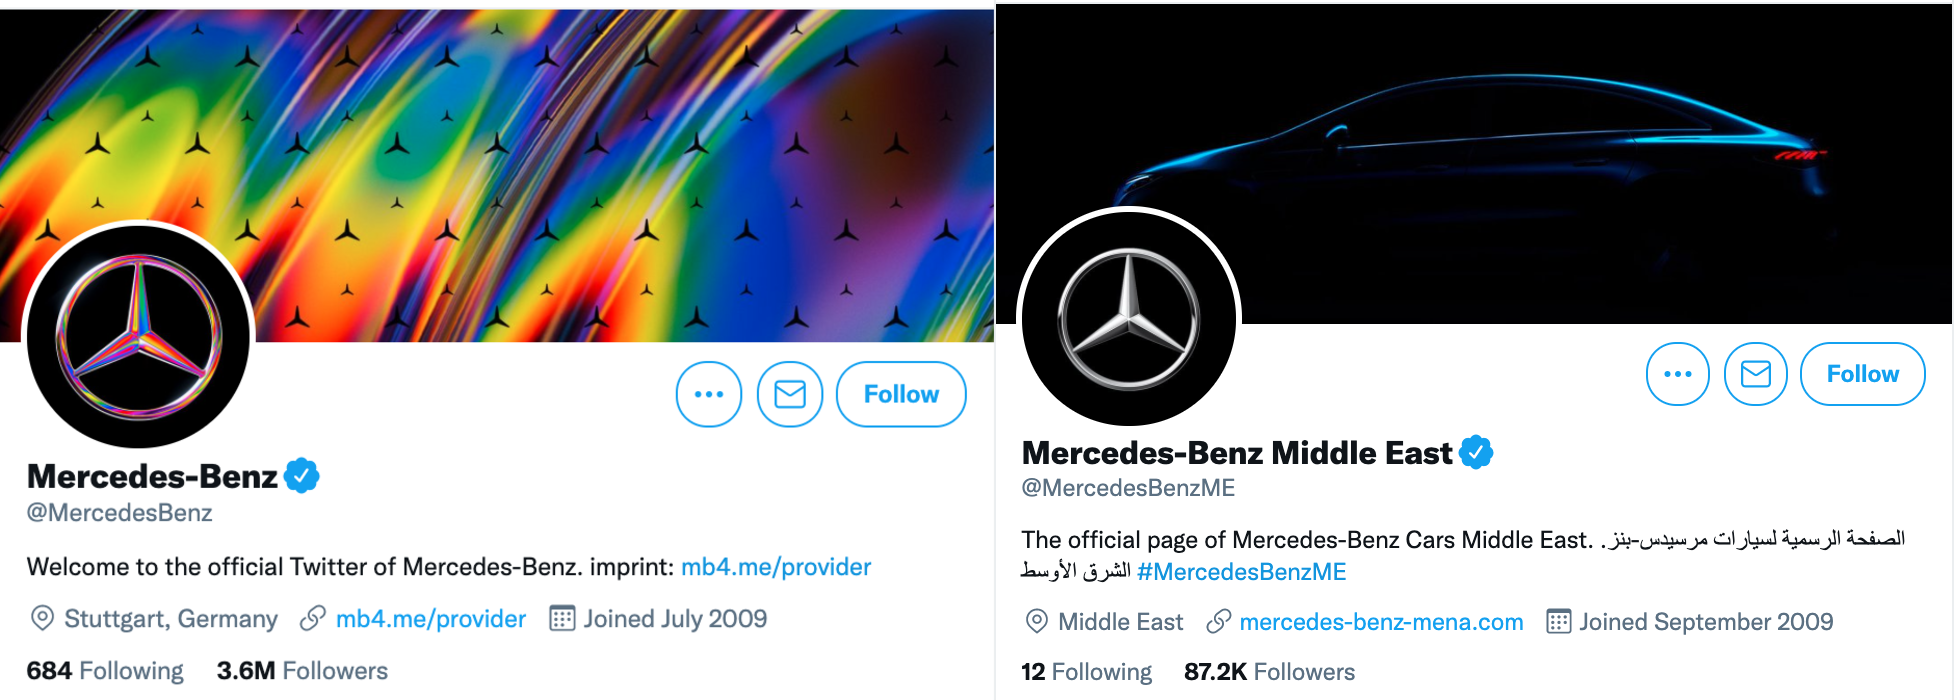Open the #MercedesBenzME hashtag
The width and height of the screenshot is (1956, 700).
click(x=1242, y=572)
